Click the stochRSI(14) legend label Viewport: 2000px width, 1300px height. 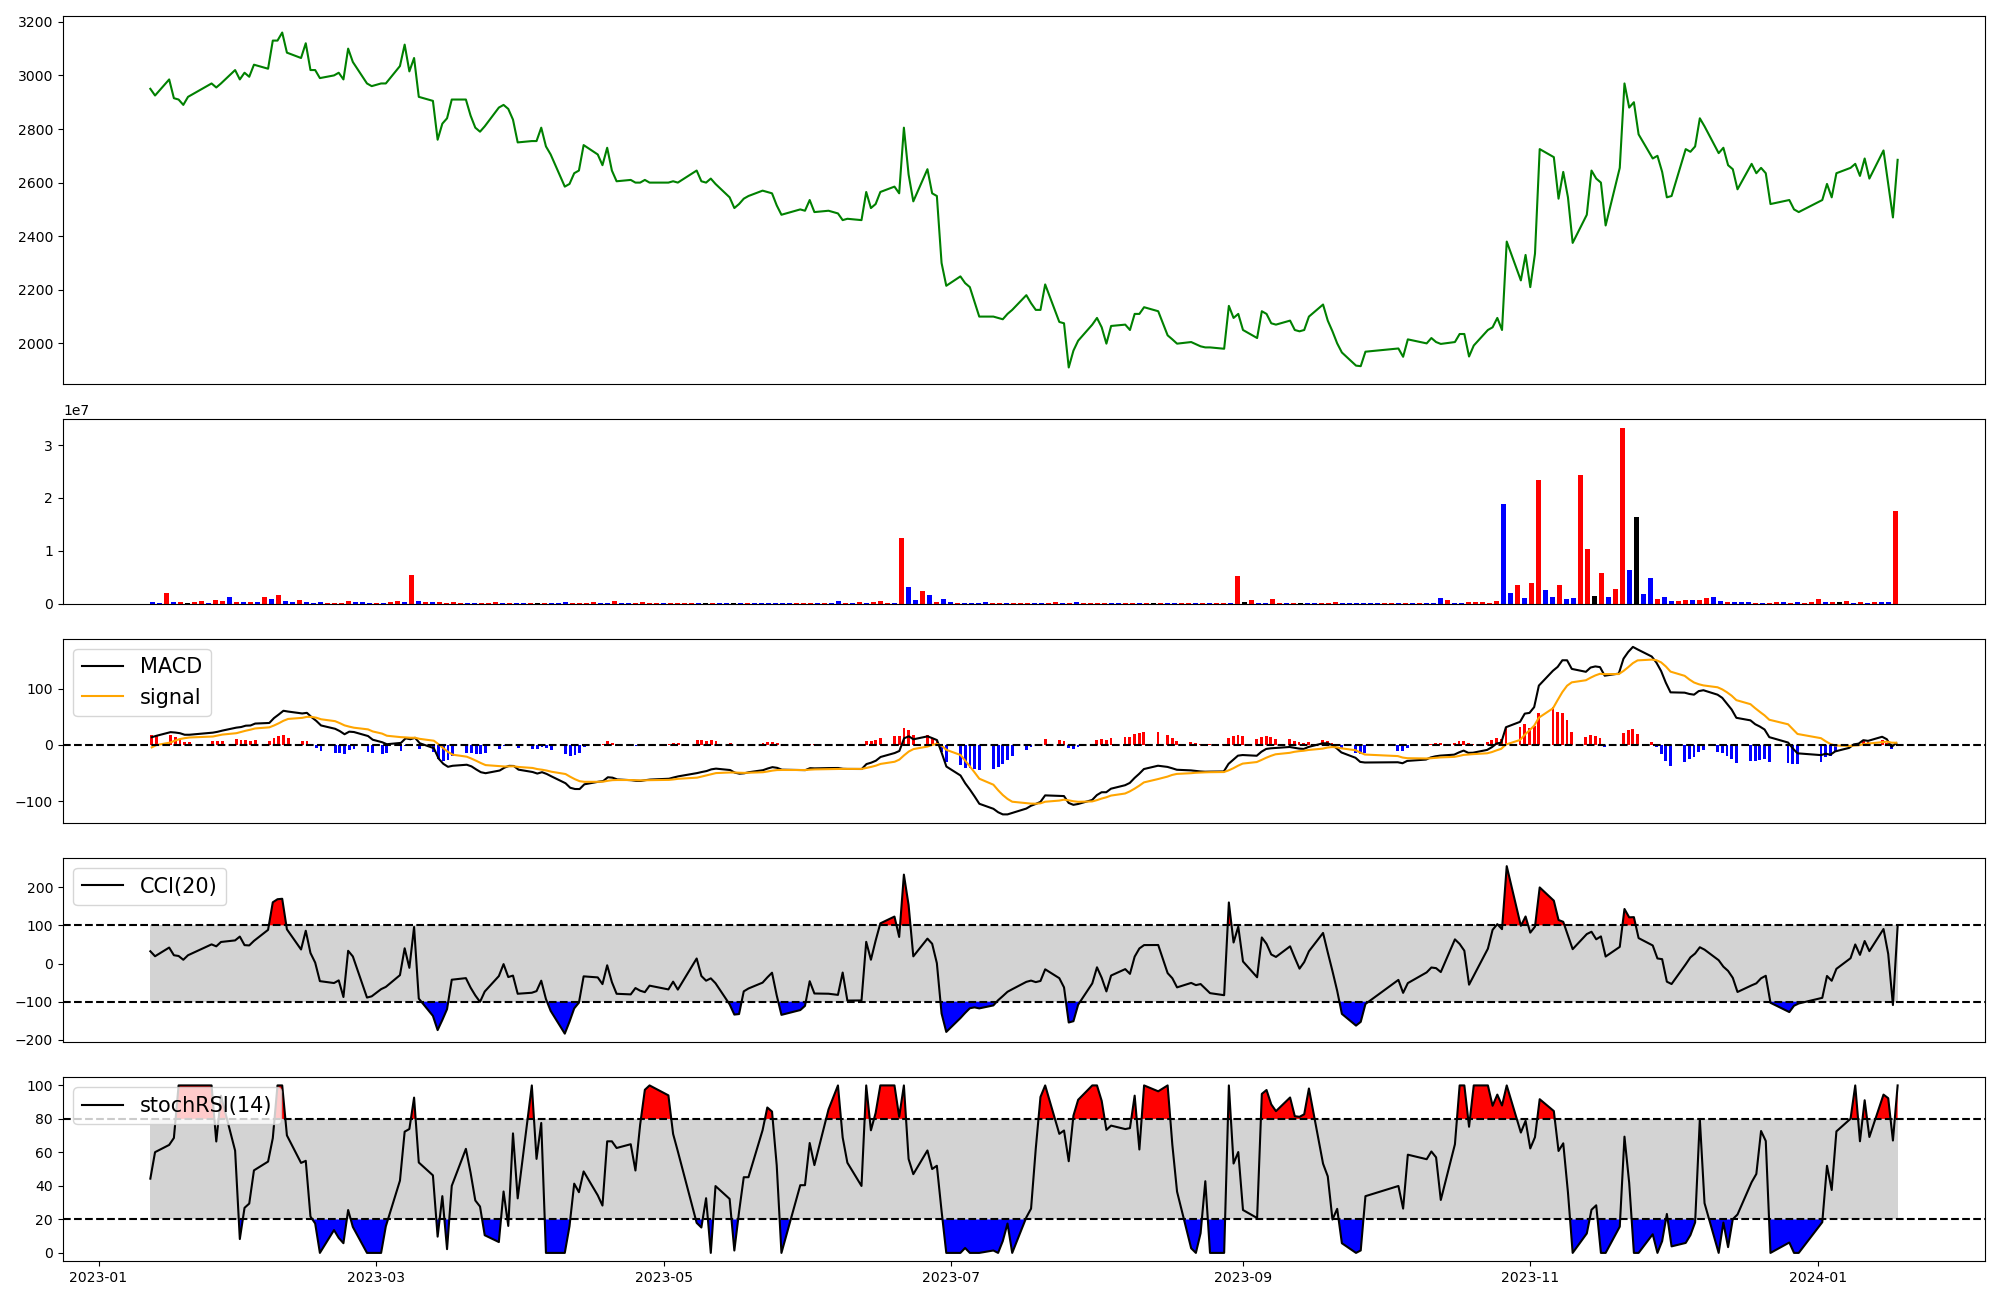[x=205, y=1105]
